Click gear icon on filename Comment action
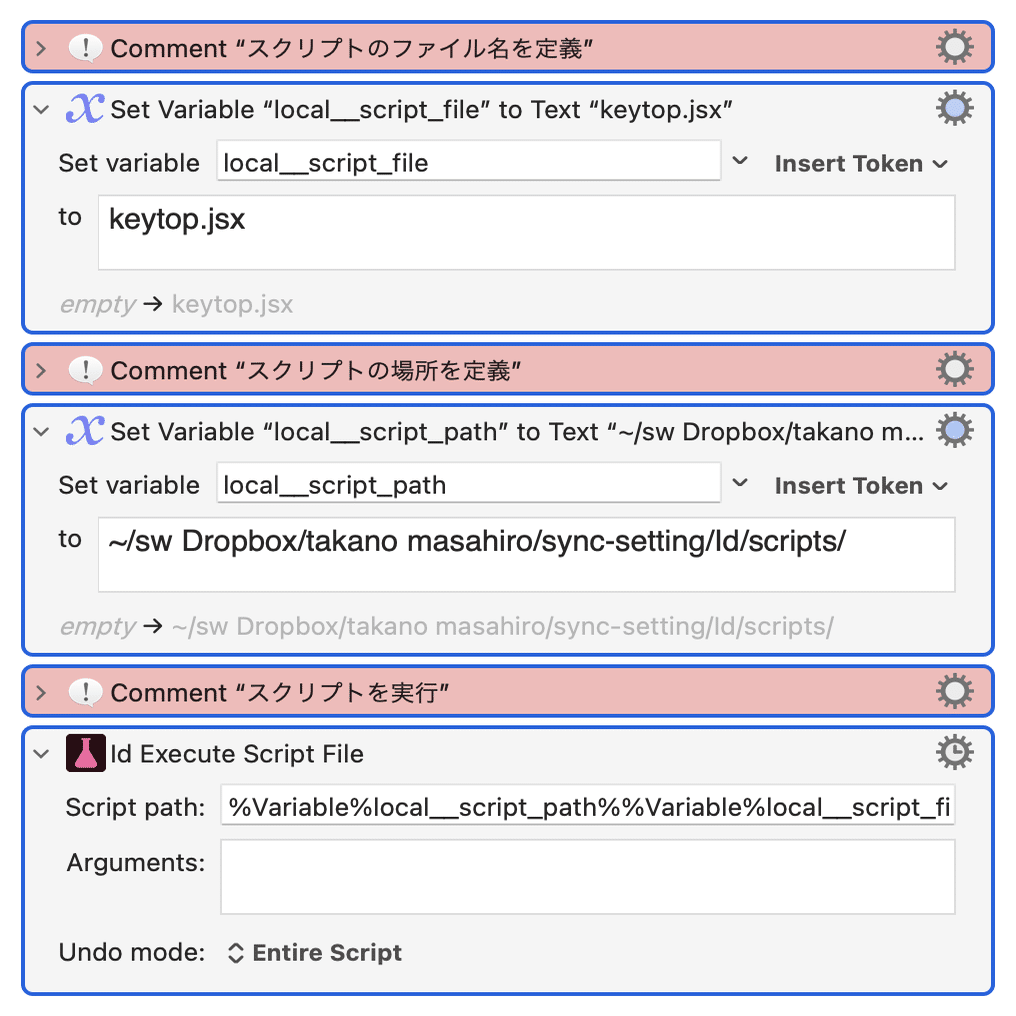This screenshot has width=1016, height=1016. tap(954, 48)
